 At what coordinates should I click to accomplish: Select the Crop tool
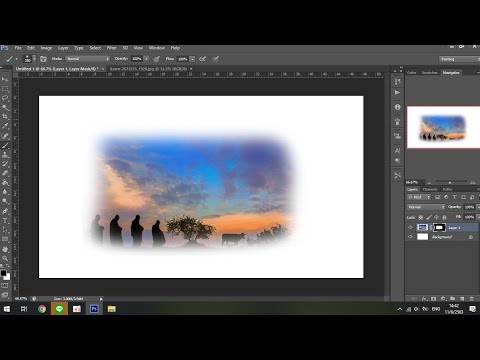[x=5, y=117]
